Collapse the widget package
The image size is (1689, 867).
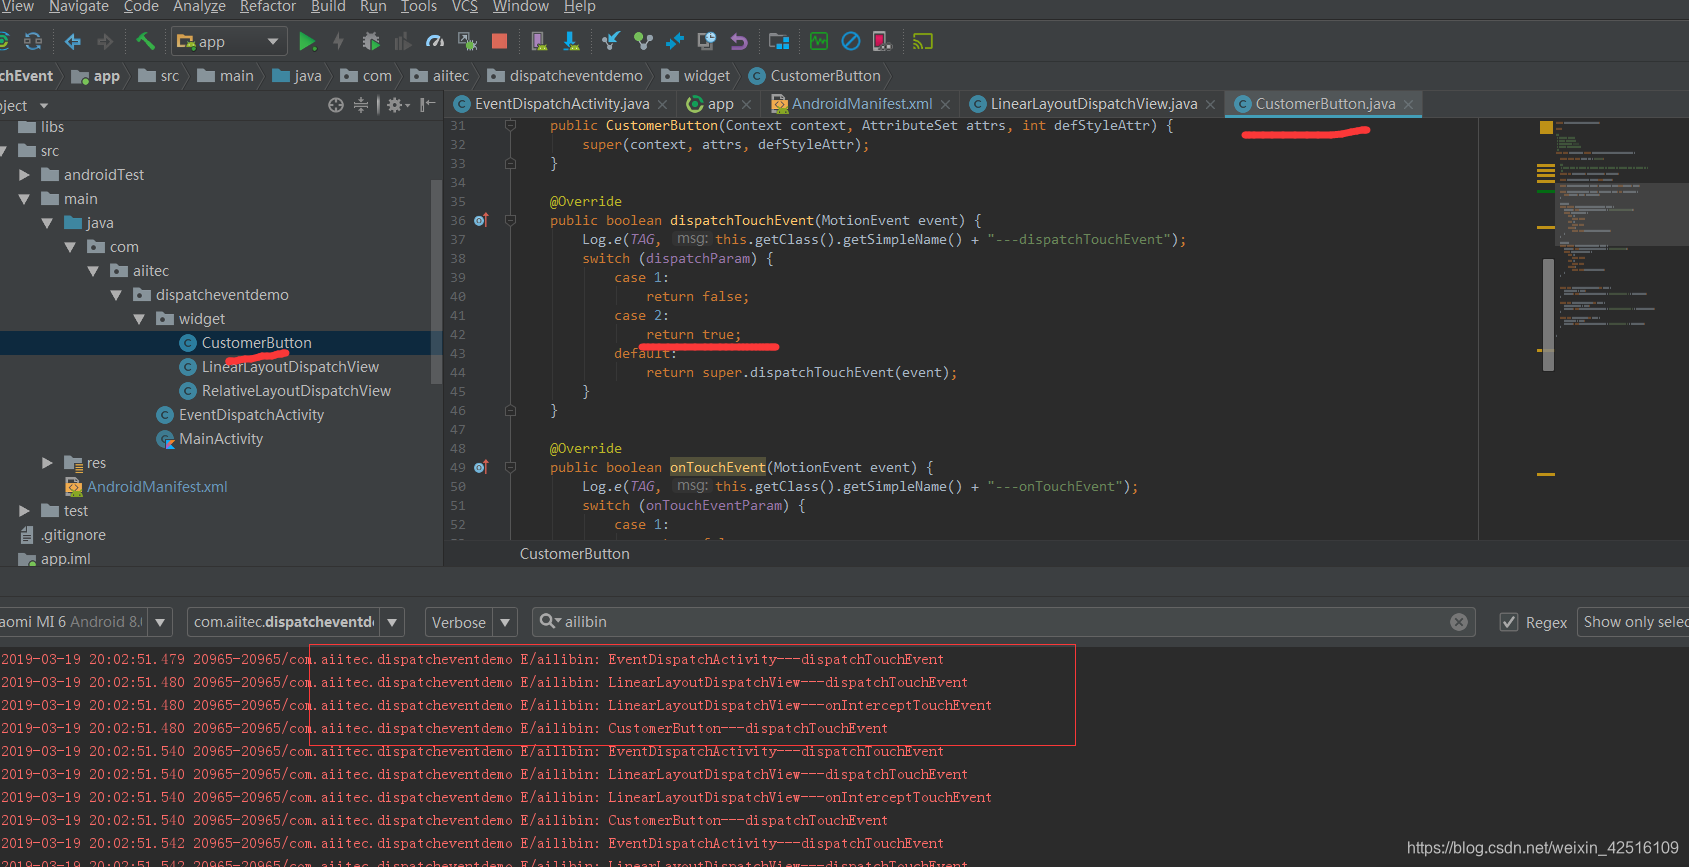pos(139,319)
